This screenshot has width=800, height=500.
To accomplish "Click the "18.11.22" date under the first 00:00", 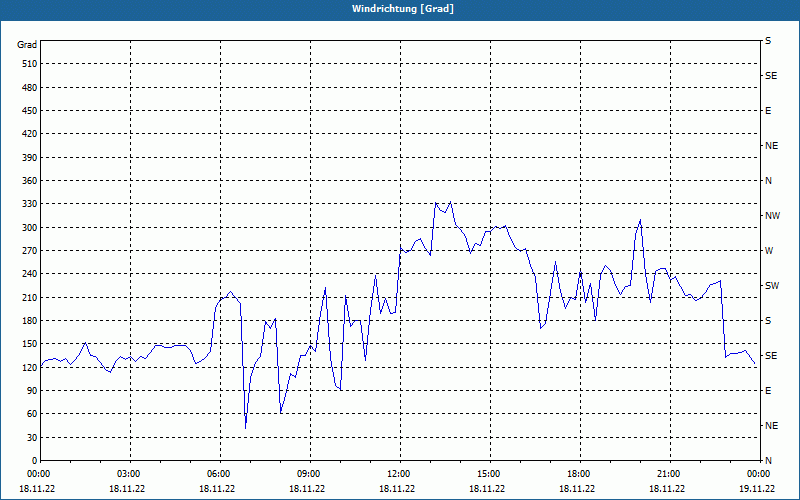I will 37,488.
